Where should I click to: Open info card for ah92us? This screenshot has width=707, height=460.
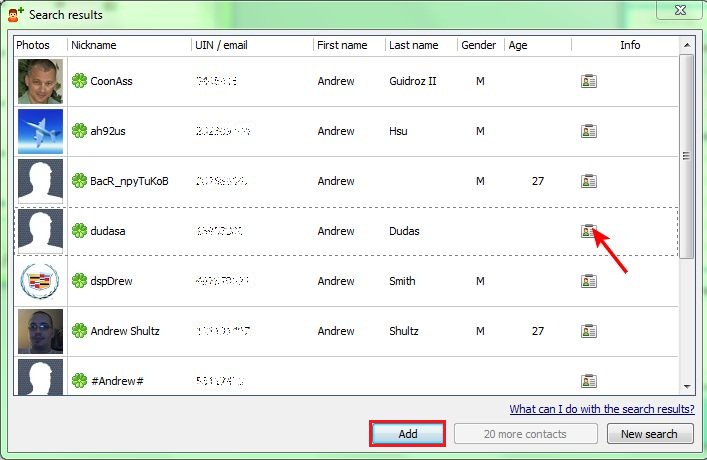tap(589, 131)
